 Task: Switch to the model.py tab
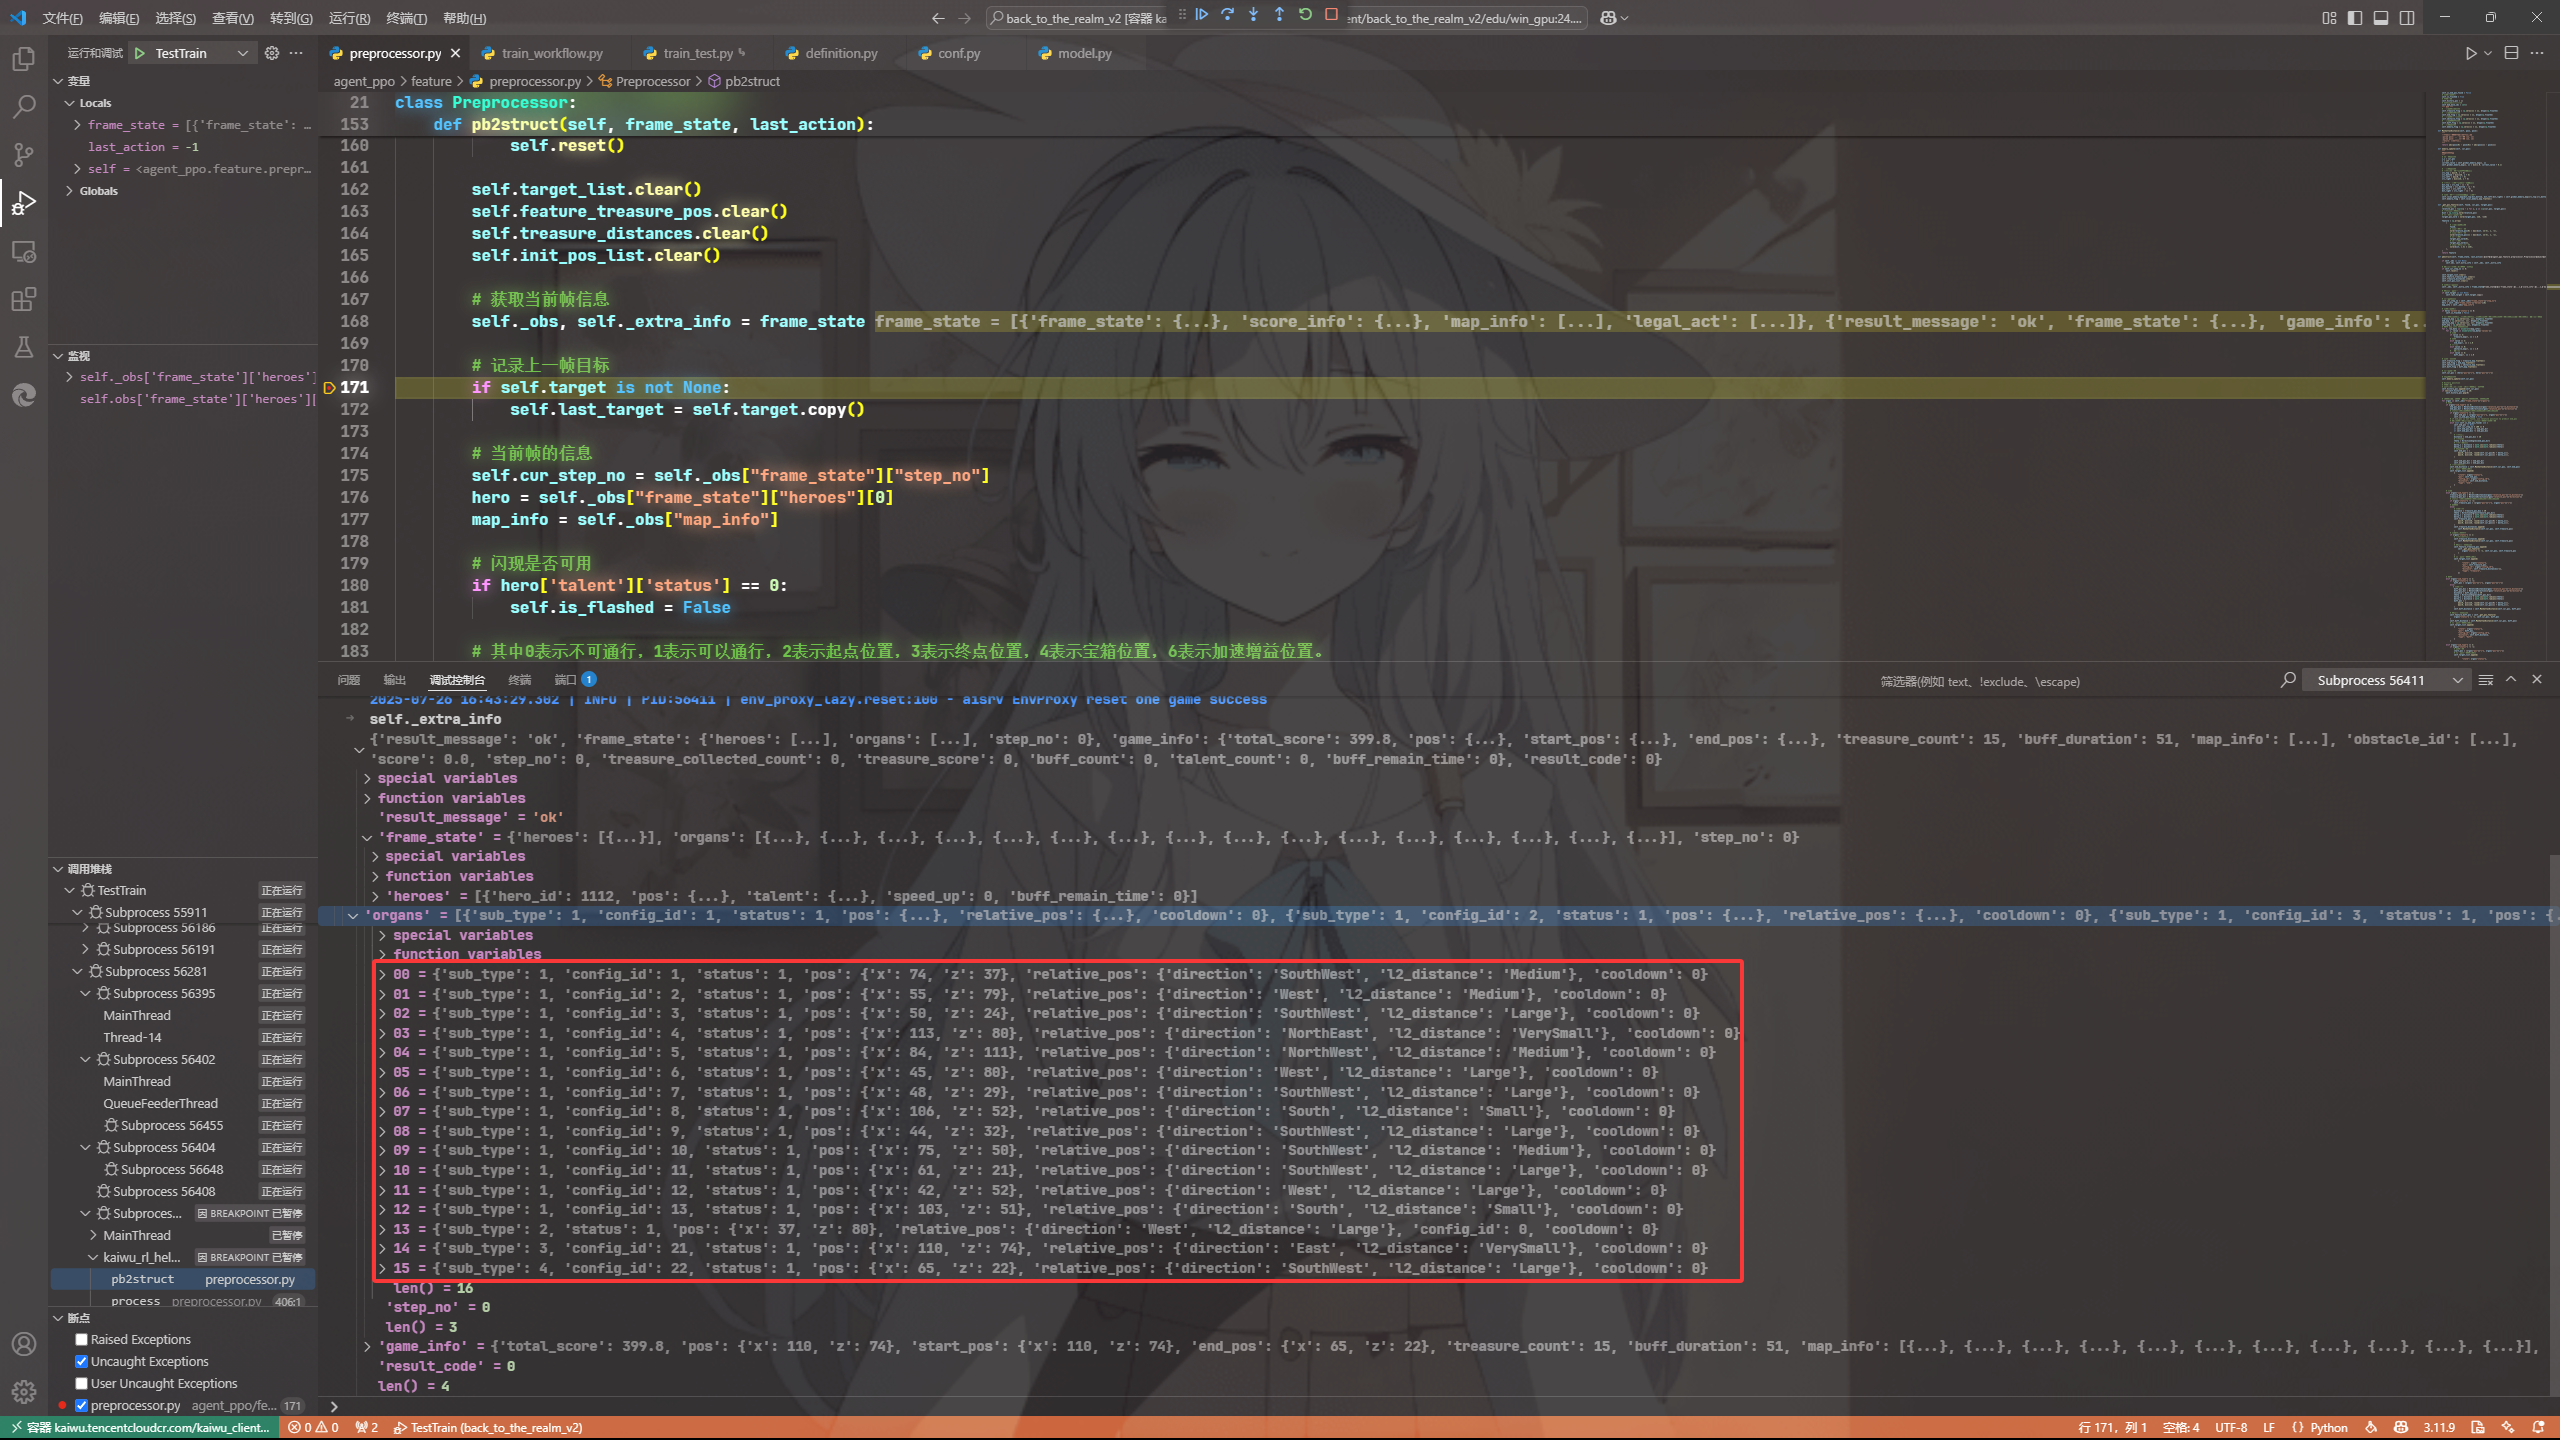1084,53
